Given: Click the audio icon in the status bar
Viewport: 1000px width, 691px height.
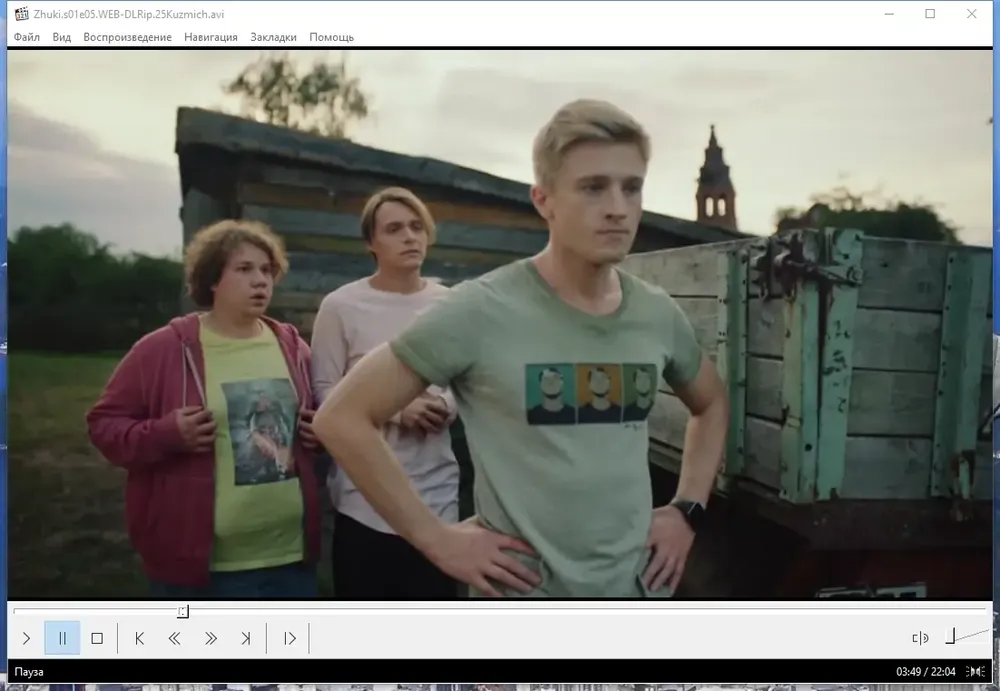Looking at the screenshot, I should tap(976, 671).
